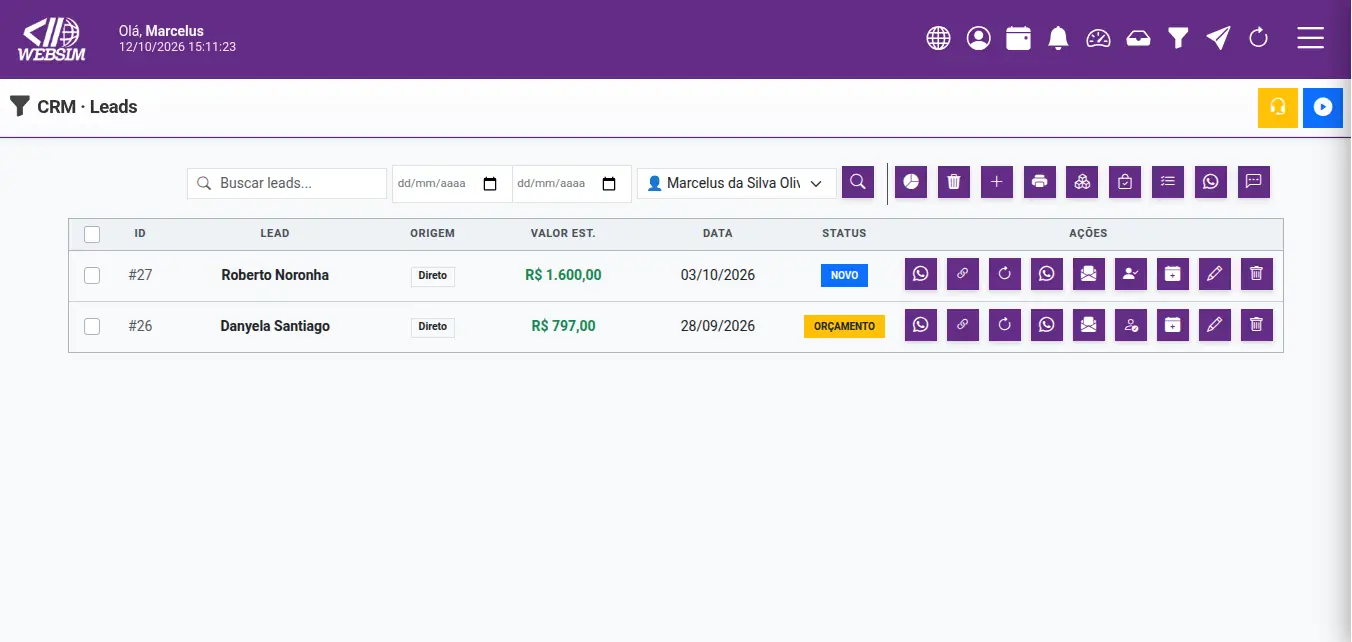The image size is (1352, 642).
Task: Sort by VALOR EST. column header
Action: pos(563,233)
